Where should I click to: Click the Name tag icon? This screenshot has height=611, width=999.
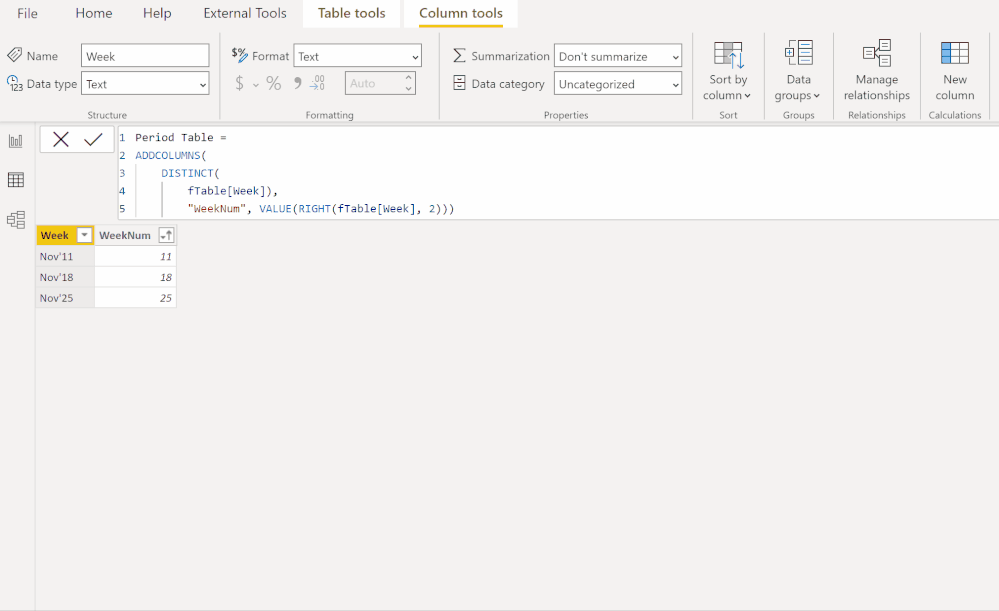[15, 55]
